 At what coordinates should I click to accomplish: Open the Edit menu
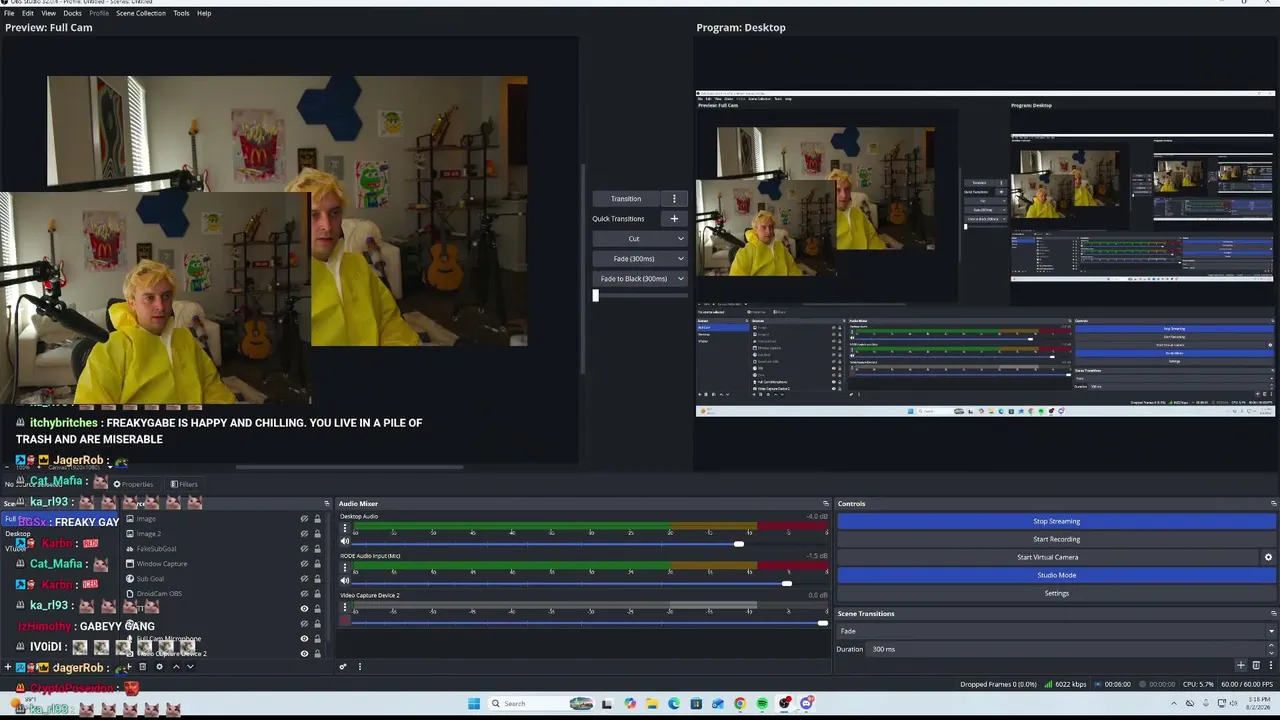click(x=28, y=13)
